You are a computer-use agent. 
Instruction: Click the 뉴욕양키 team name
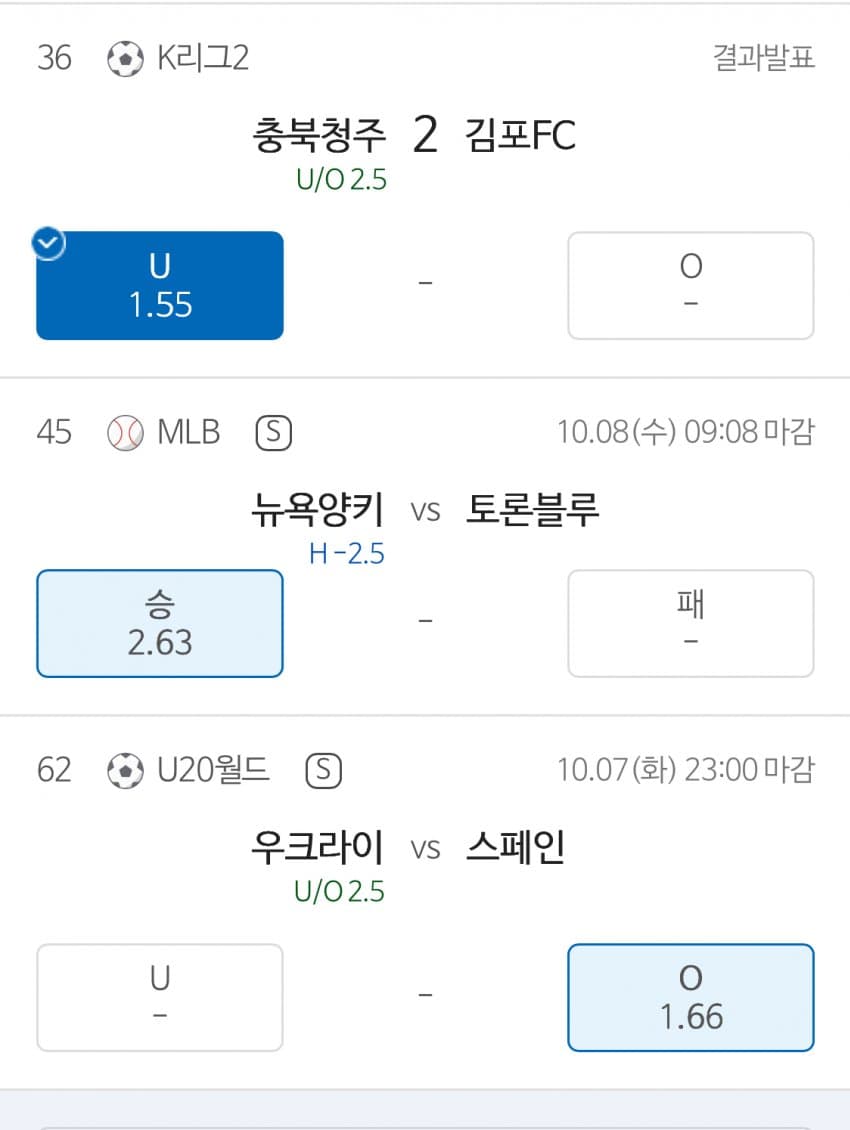pos(317,511)
